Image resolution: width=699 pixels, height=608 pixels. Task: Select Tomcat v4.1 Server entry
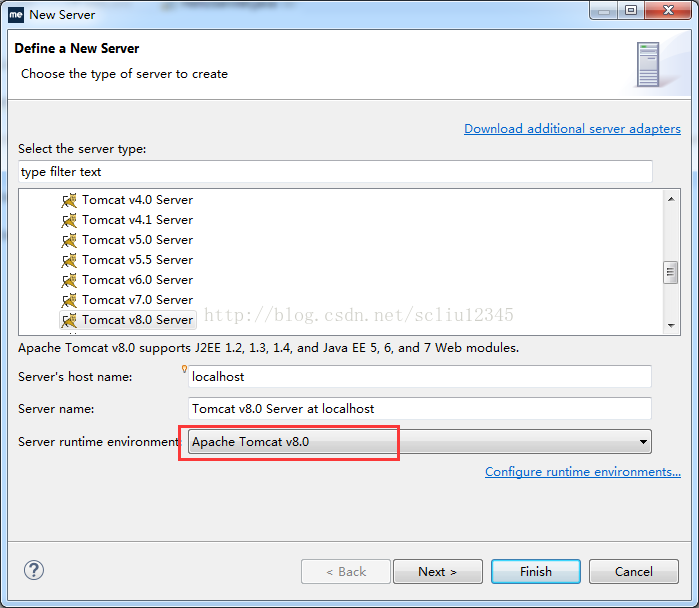[x=137, y=220]
